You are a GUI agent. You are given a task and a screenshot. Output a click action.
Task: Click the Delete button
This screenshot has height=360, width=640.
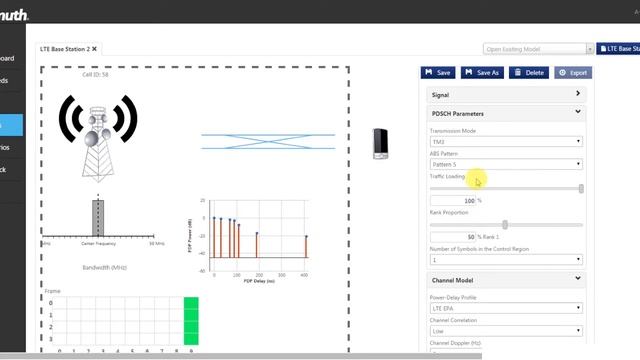[x=529, y=73]
